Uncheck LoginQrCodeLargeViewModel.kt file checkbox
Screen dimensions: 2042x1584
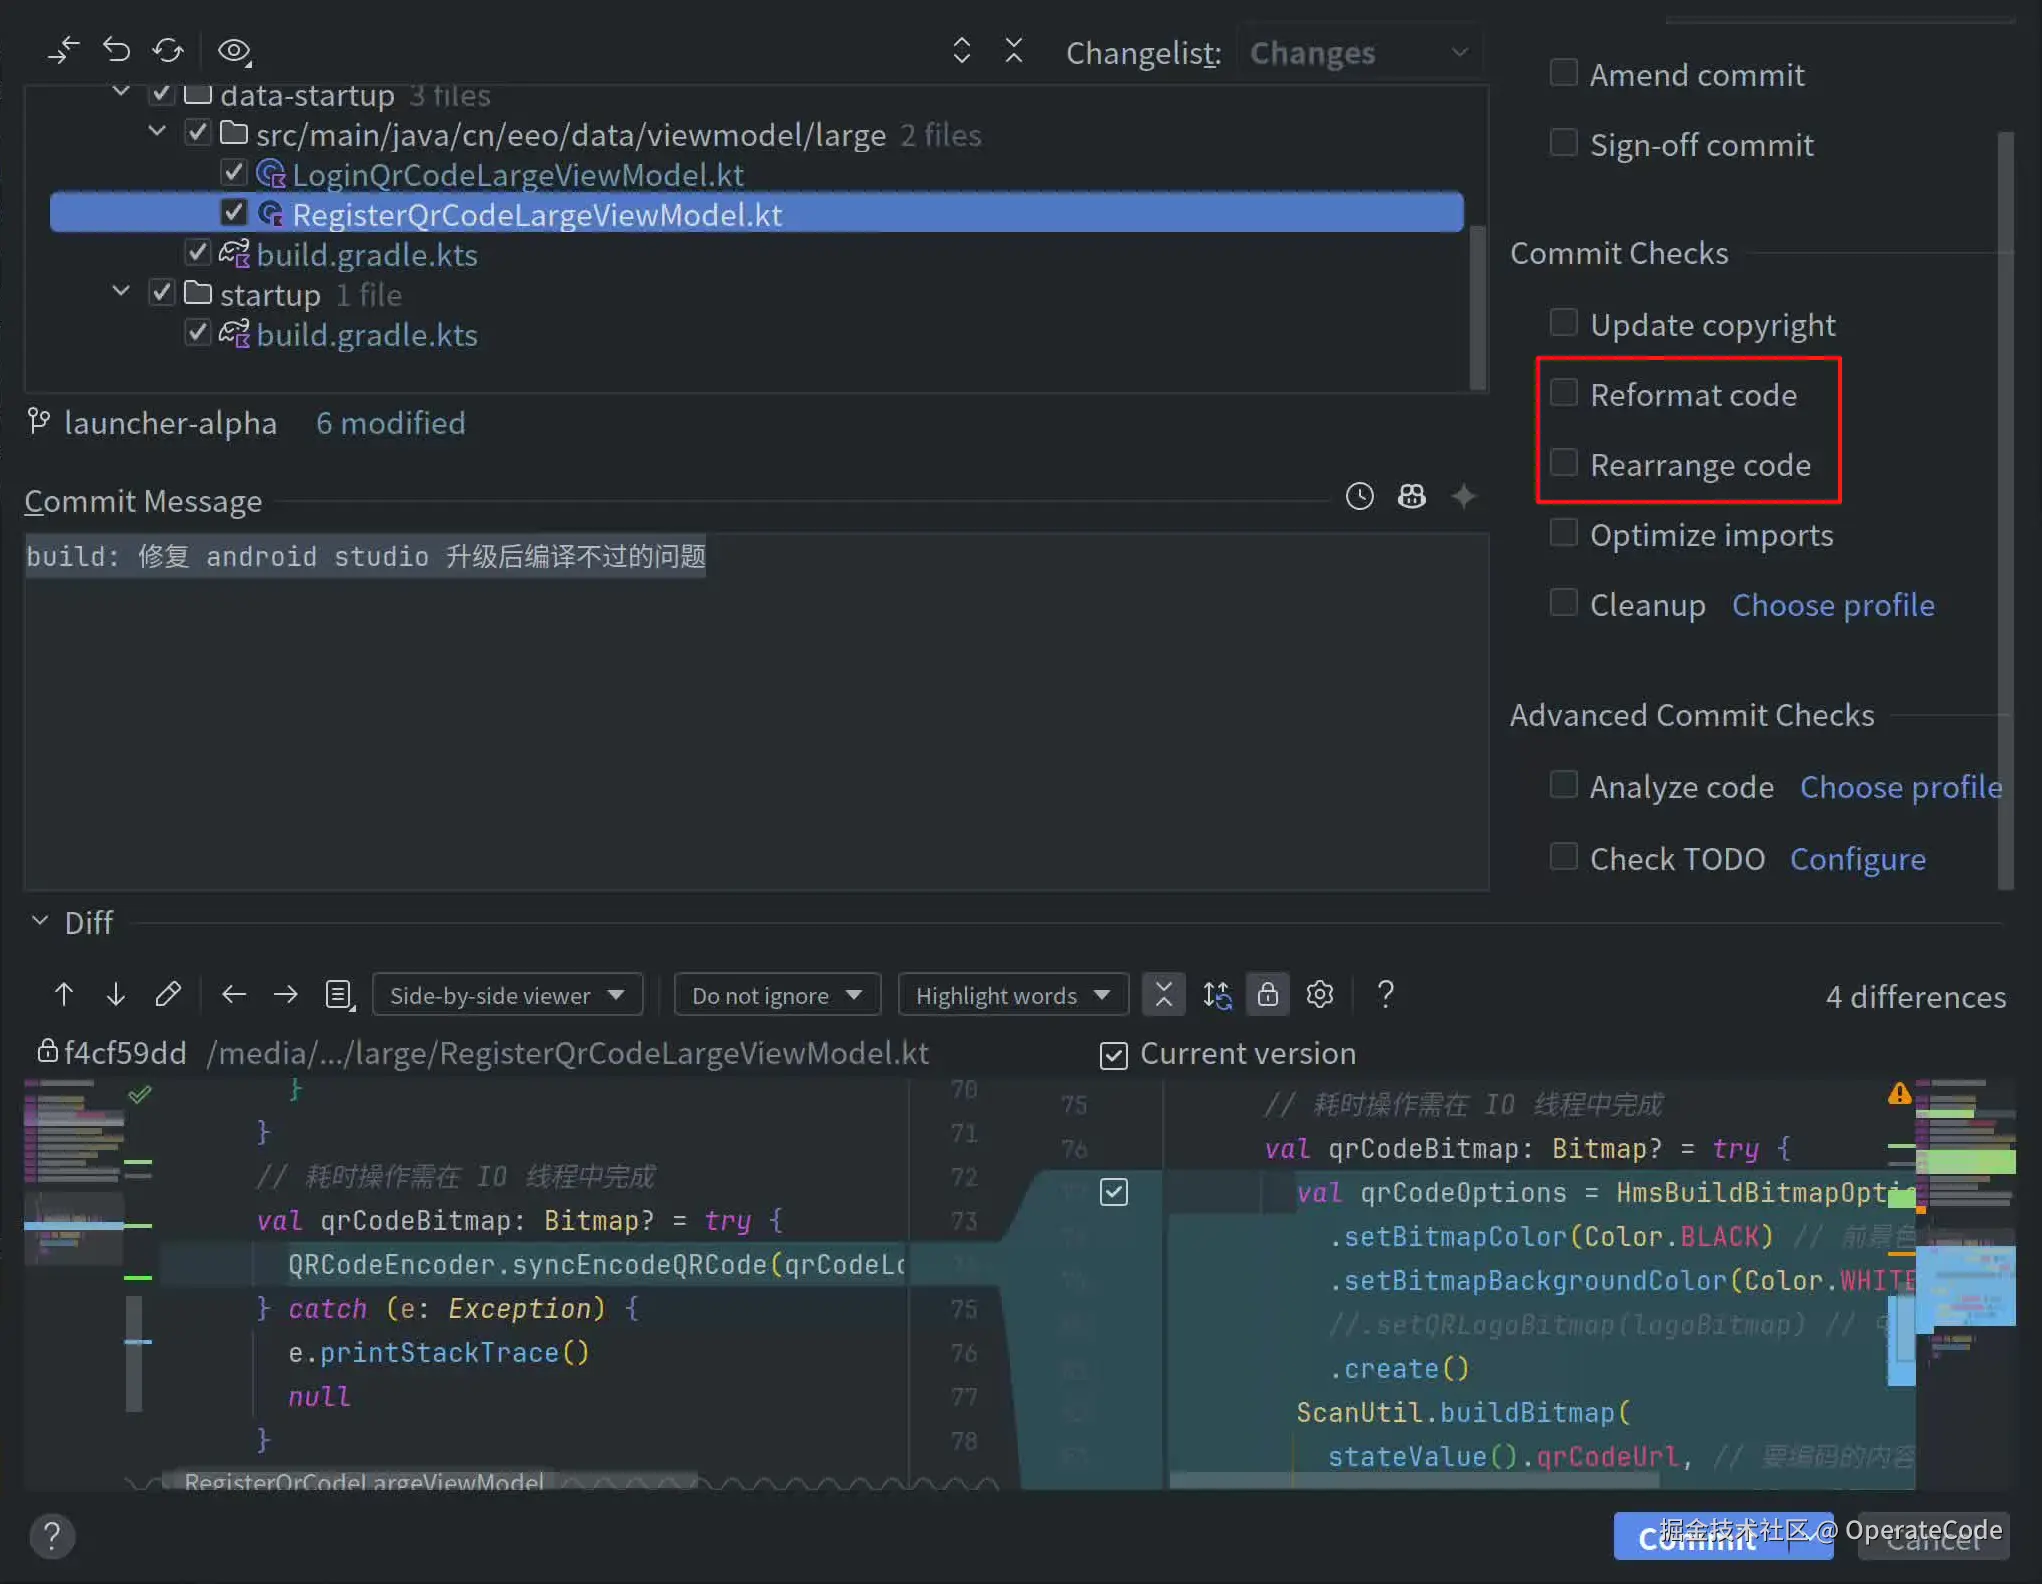coord(233,173)
